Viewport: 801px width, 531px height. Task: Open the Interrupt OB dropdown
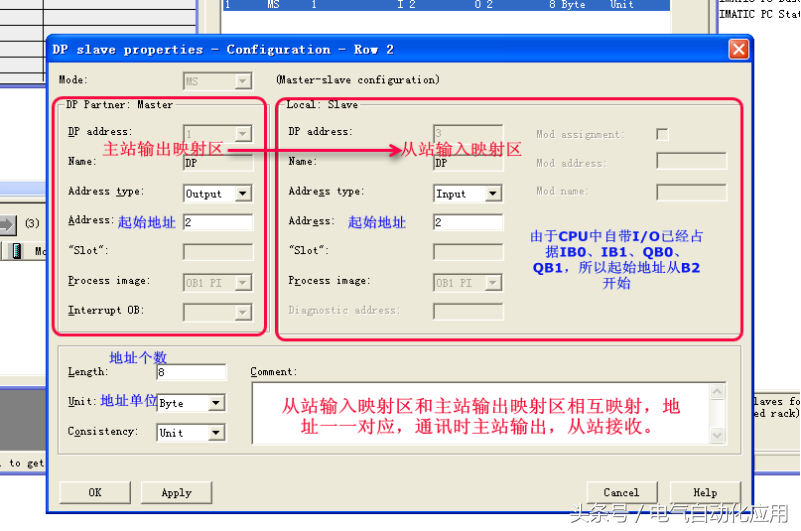243,313
